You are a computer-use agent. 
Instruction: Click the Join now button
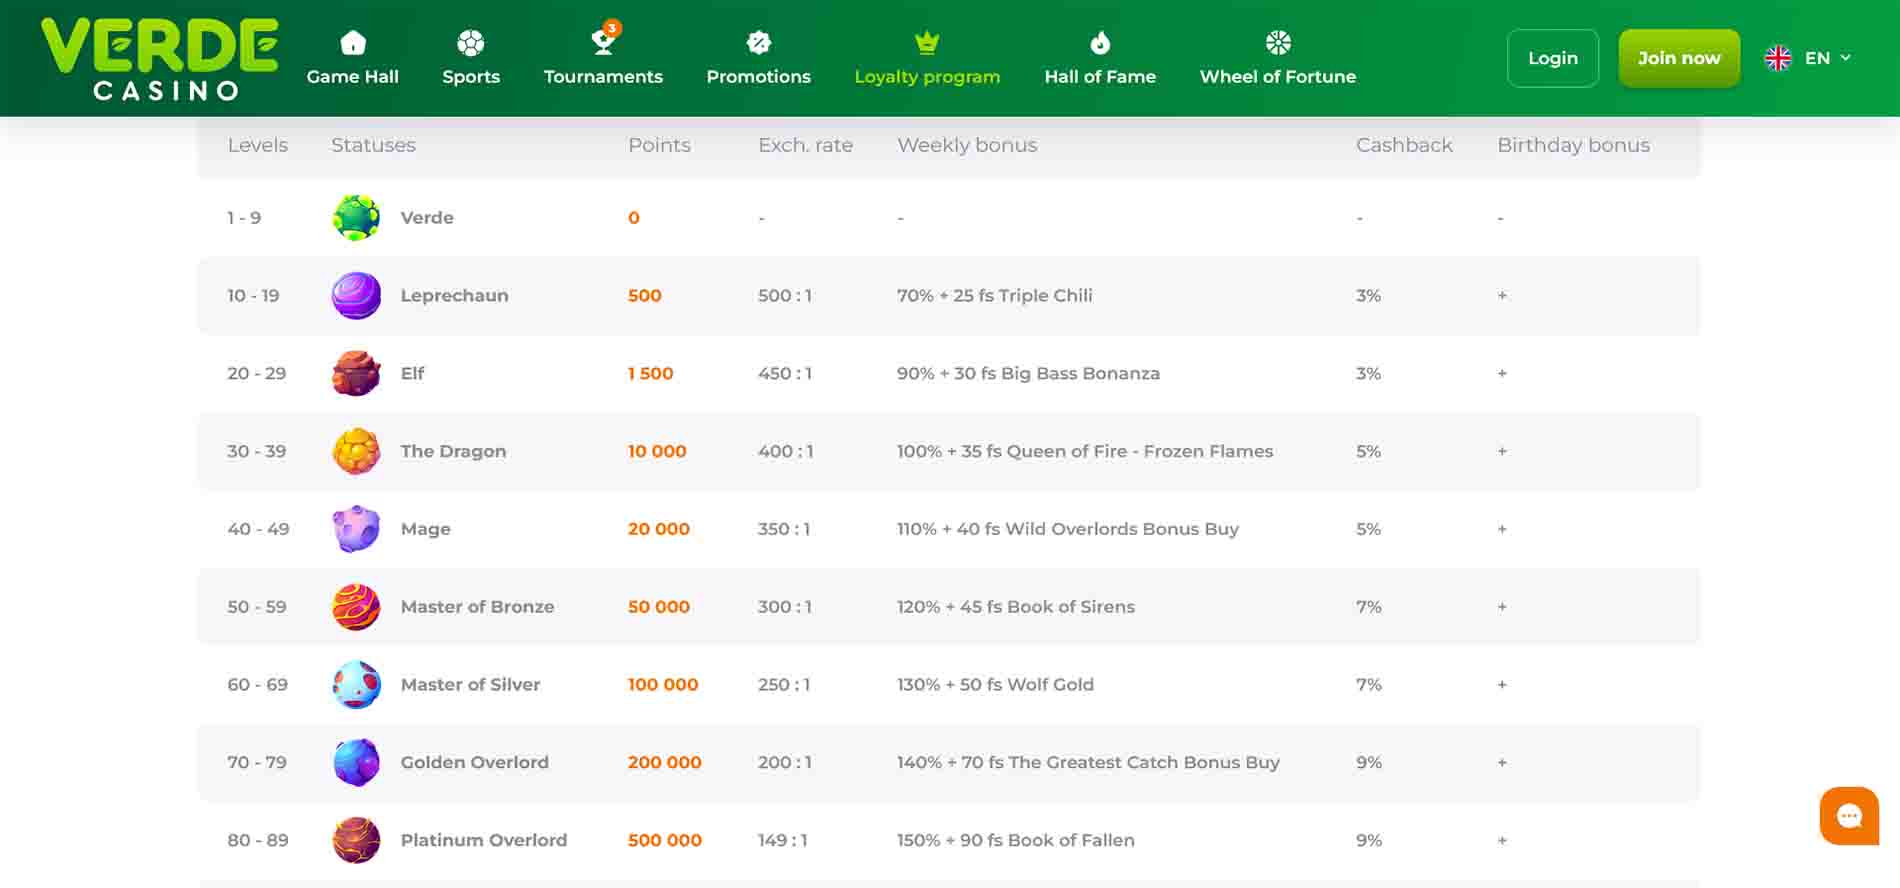[1679, 58]
